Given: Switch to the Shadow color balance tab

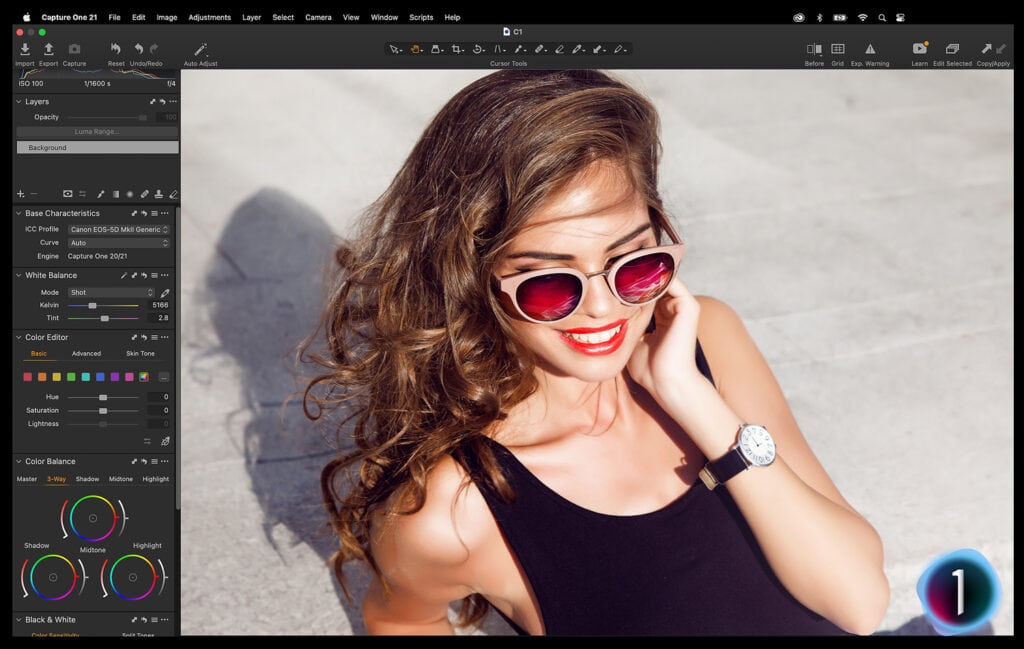Looking at the screenshot, I should tap(88, 479).
